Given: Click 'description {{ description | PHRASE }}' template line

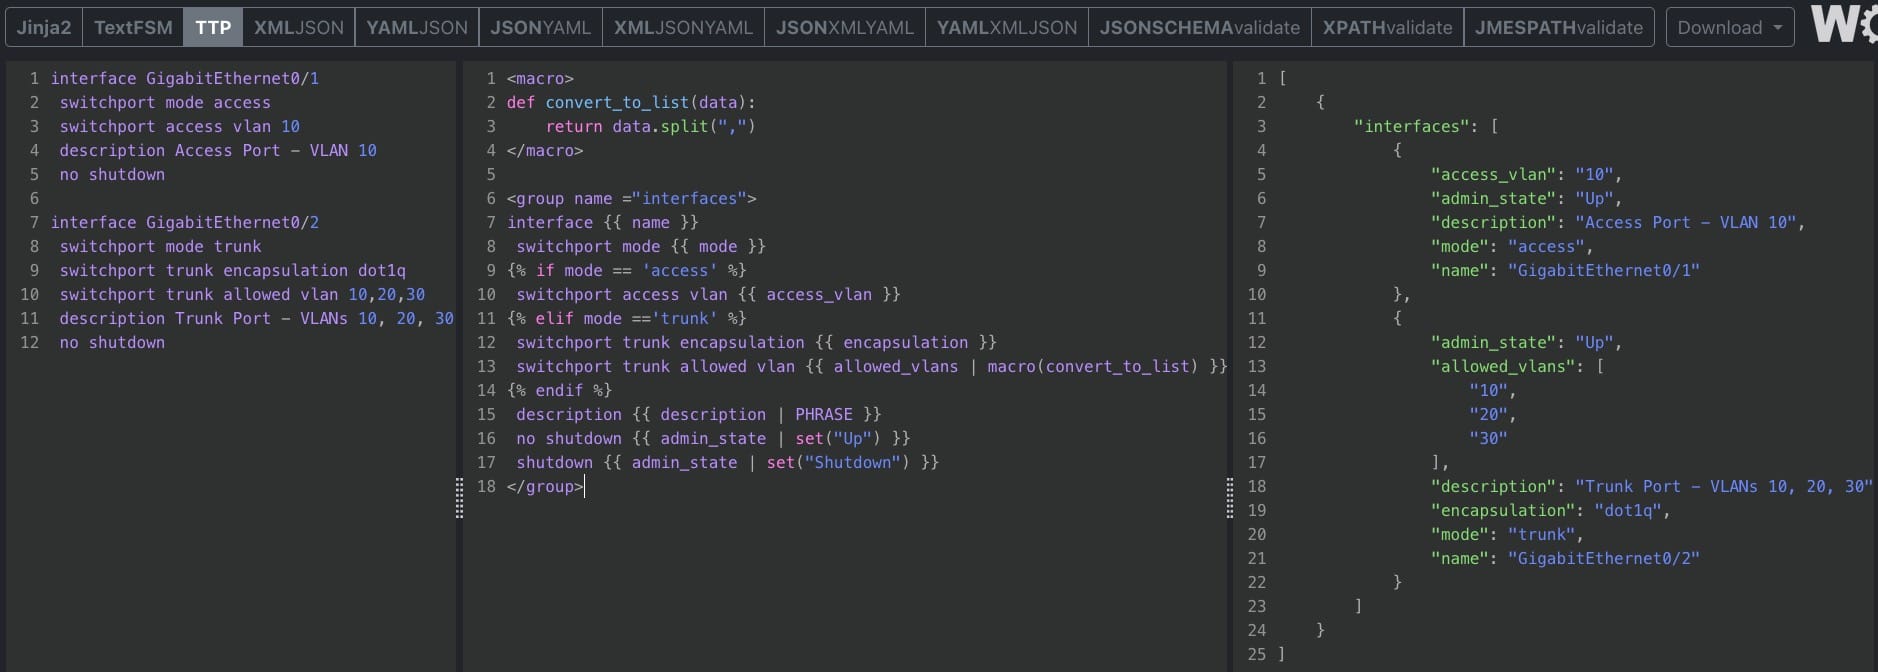Looking at the screenshot, I should (x=699, y=414).
